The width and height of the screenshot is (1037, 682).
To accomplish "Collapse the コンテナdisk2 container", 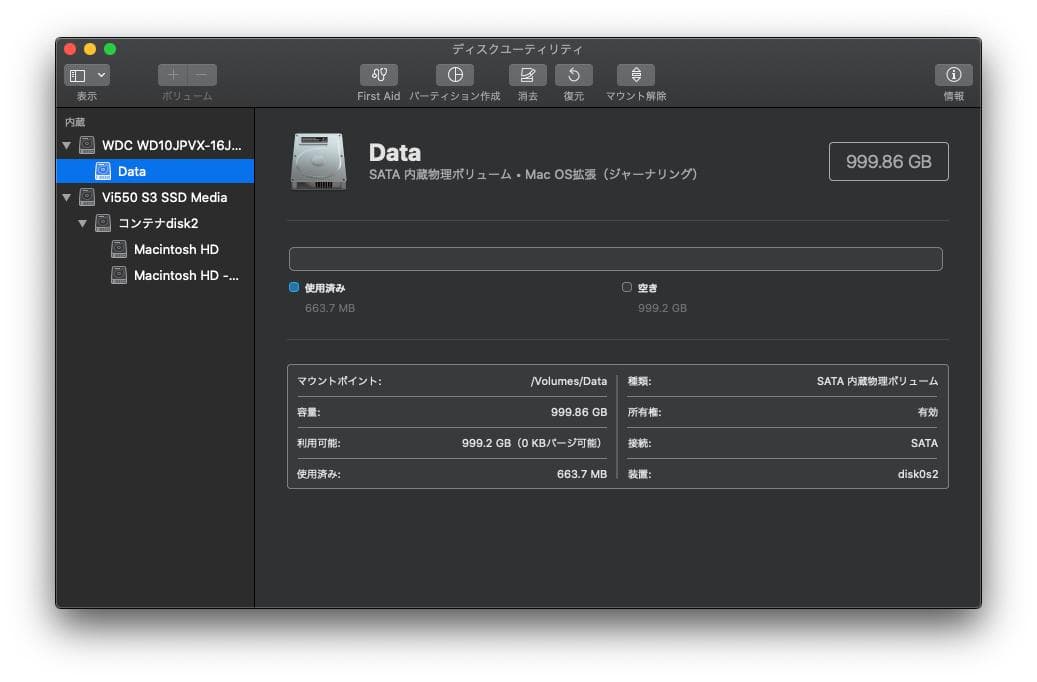I will point(82,223).
